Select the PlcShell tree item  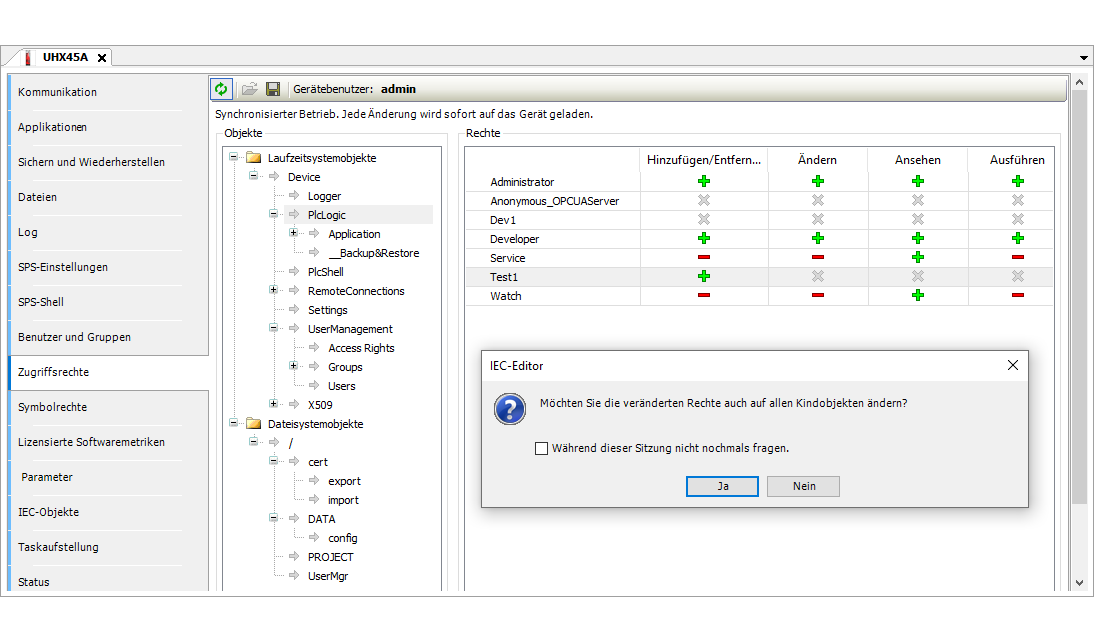tap(326, 272)
